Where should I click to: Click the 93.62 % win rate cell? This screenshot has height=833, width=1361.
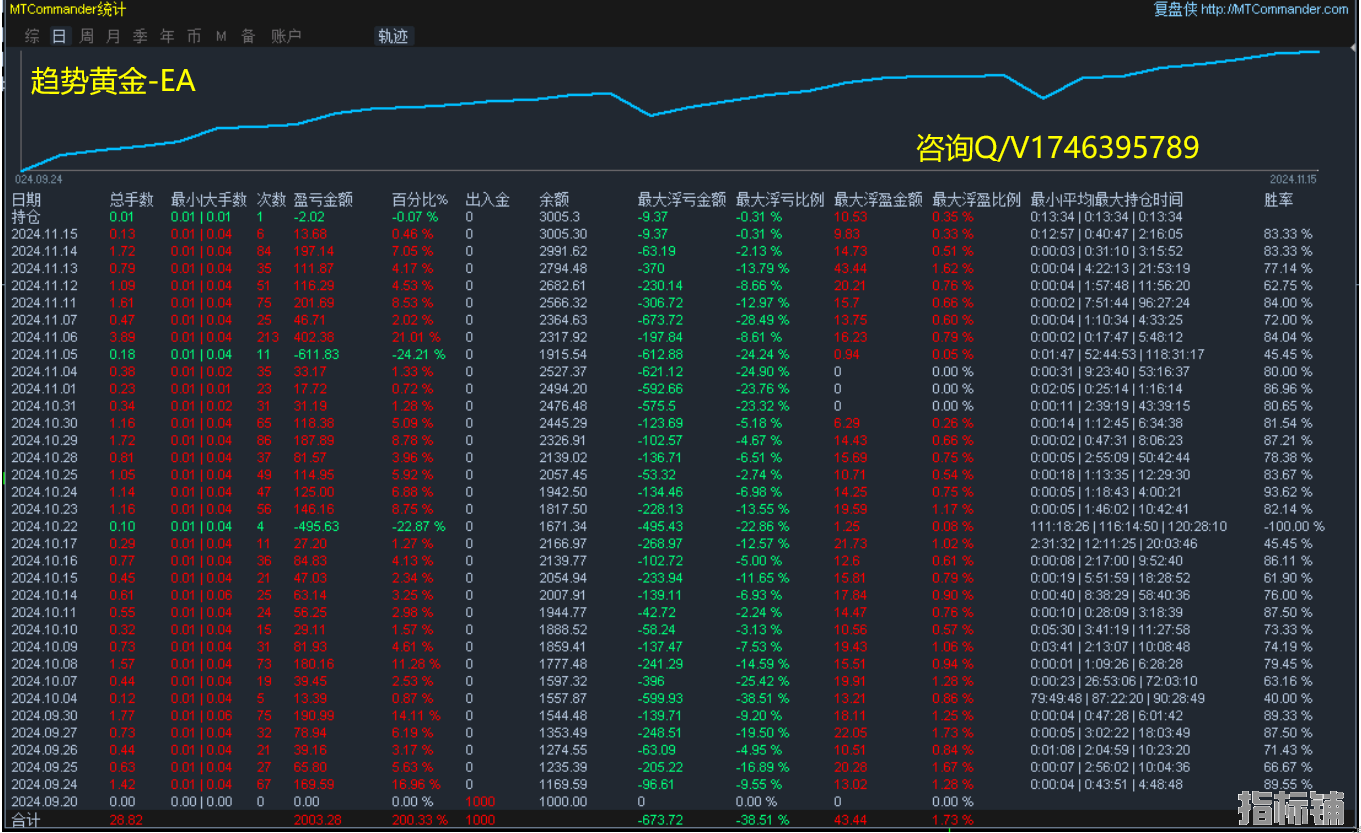coord(1288,492)
